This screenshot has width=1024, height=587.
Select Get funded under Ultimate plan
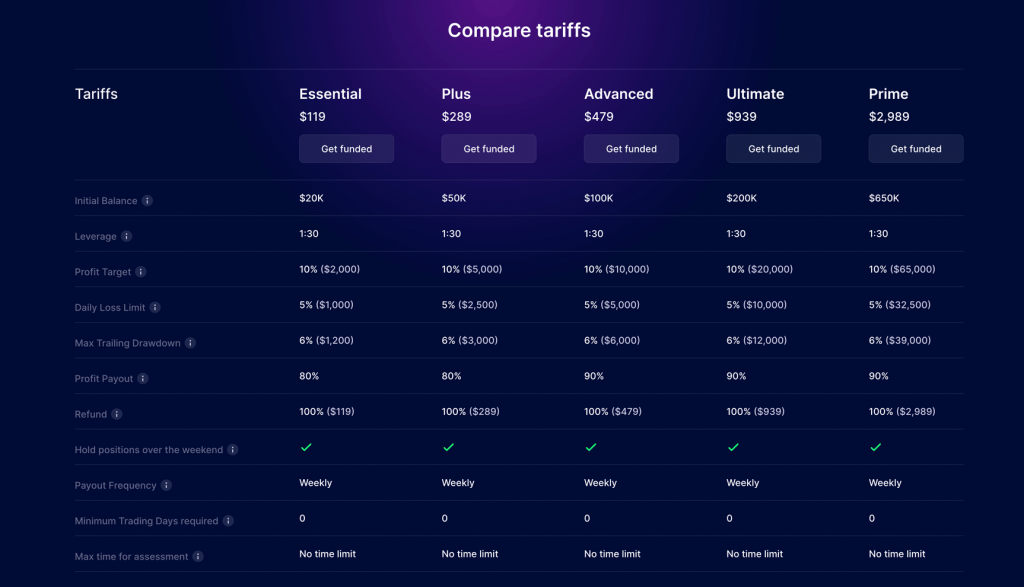(x=773, y=149)
